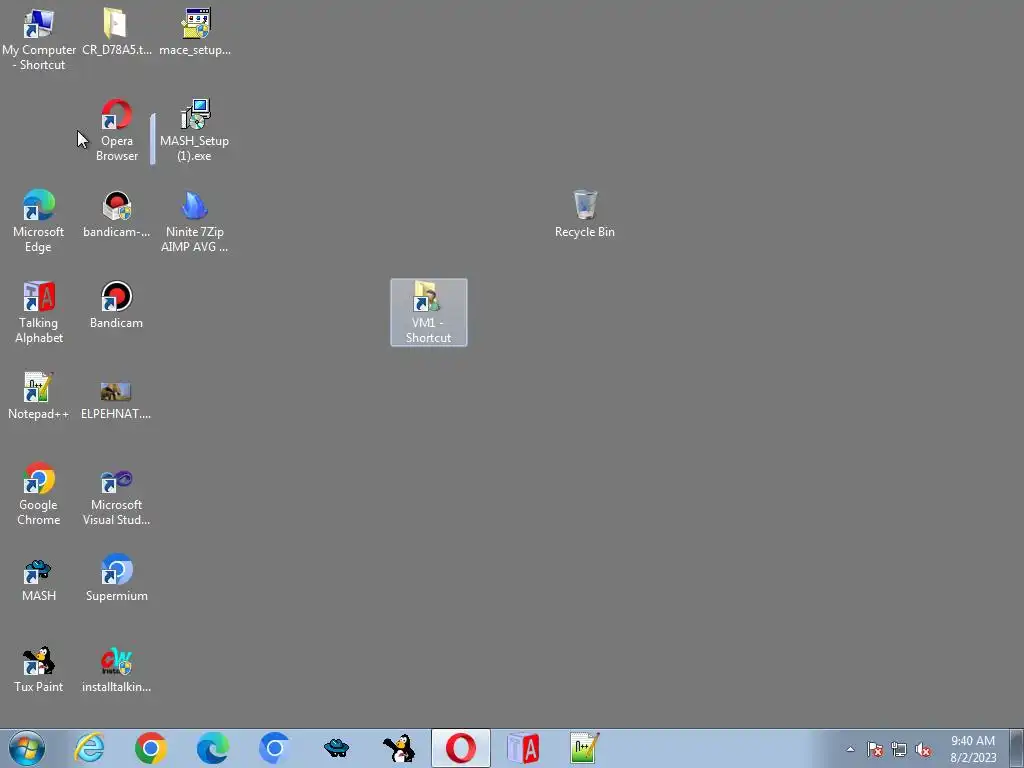Open the network status tray icon
1024x768 pixels.
coord(899,749)
